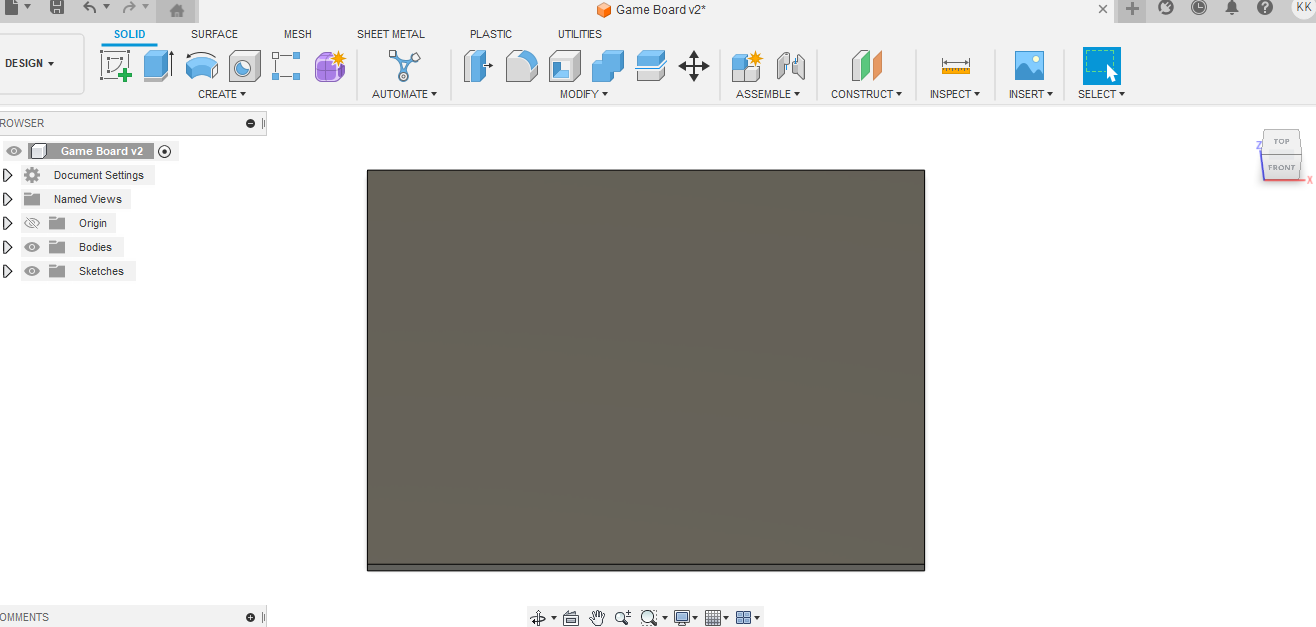The height and width of the screenshot is (627, 1316).
Task: Switch to the SOLID tab
Action: point(129,34)
